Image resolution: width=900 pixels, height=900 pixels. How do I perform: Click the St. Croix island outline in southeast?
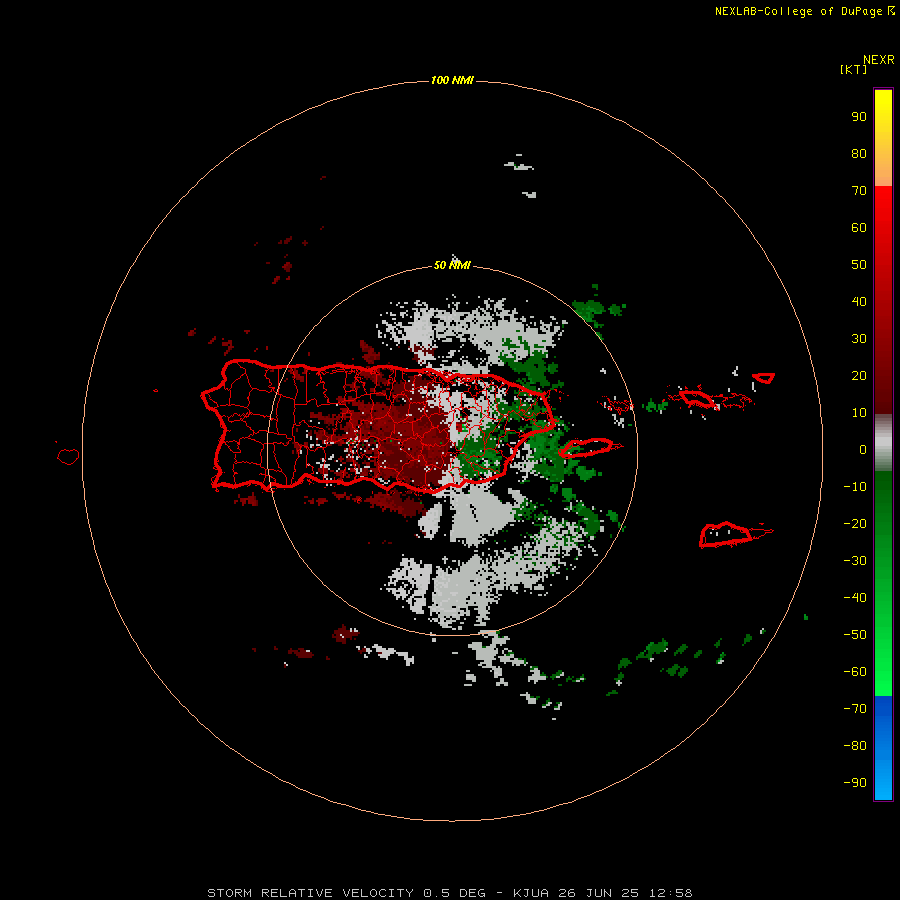725,535
